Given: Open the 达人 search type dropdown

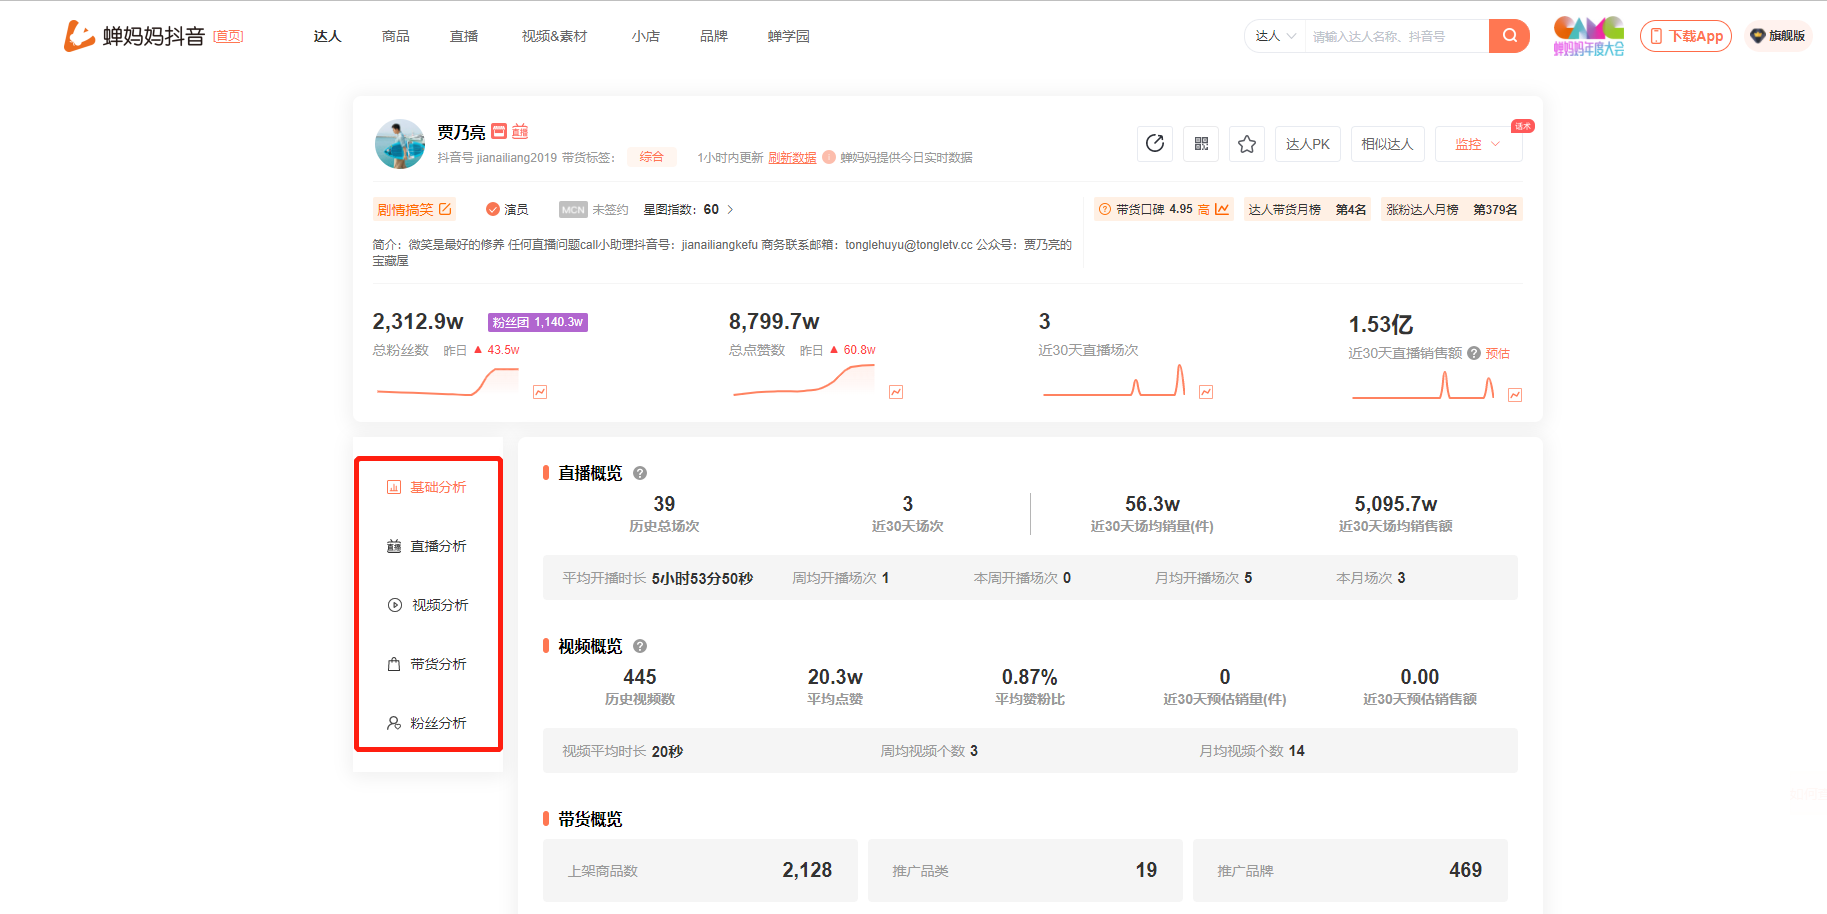Looking at the screenshot, I should tap(1275, 36).
